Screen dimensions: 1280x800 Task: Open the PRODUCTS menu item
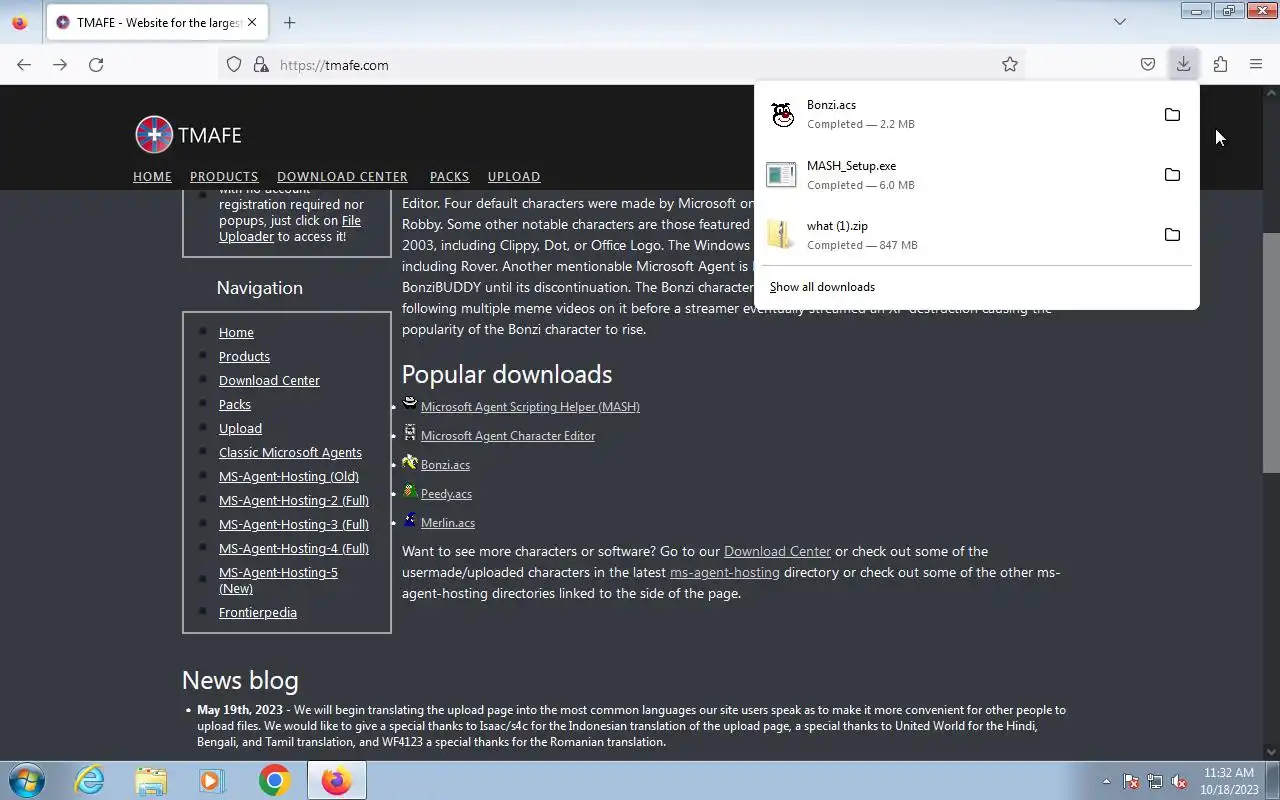pyautogui.click(x=224, y=177)
